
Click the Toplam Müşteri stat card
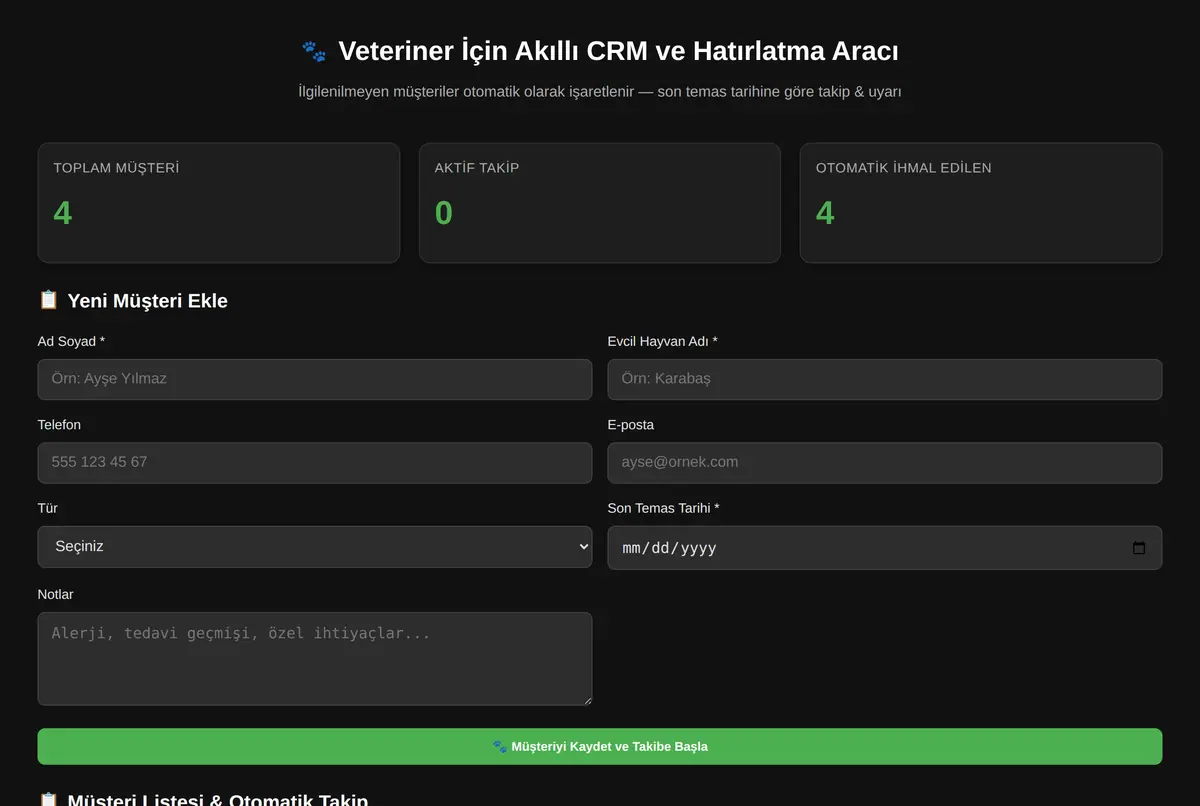pyautogui.click(x=219, y=203)
